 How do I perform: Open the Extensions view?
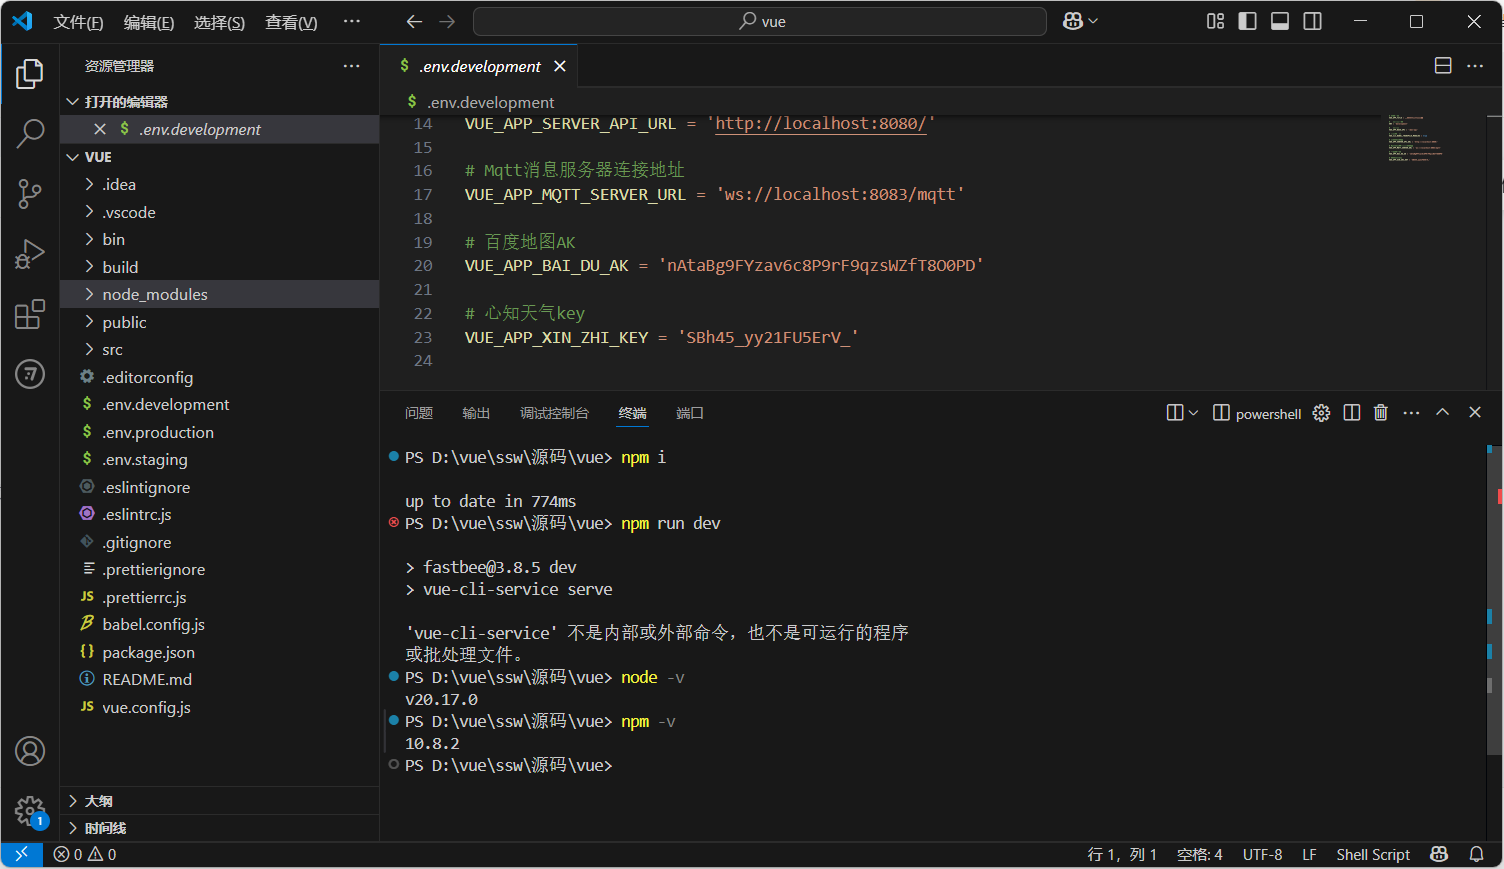pos(30,314)
